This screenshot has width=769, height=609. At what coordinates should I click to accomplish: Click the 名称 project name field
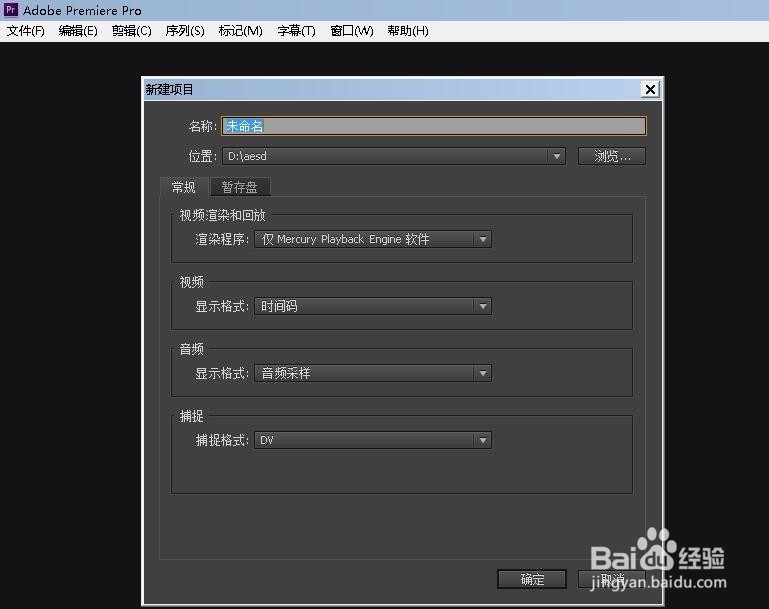point(434,126)
